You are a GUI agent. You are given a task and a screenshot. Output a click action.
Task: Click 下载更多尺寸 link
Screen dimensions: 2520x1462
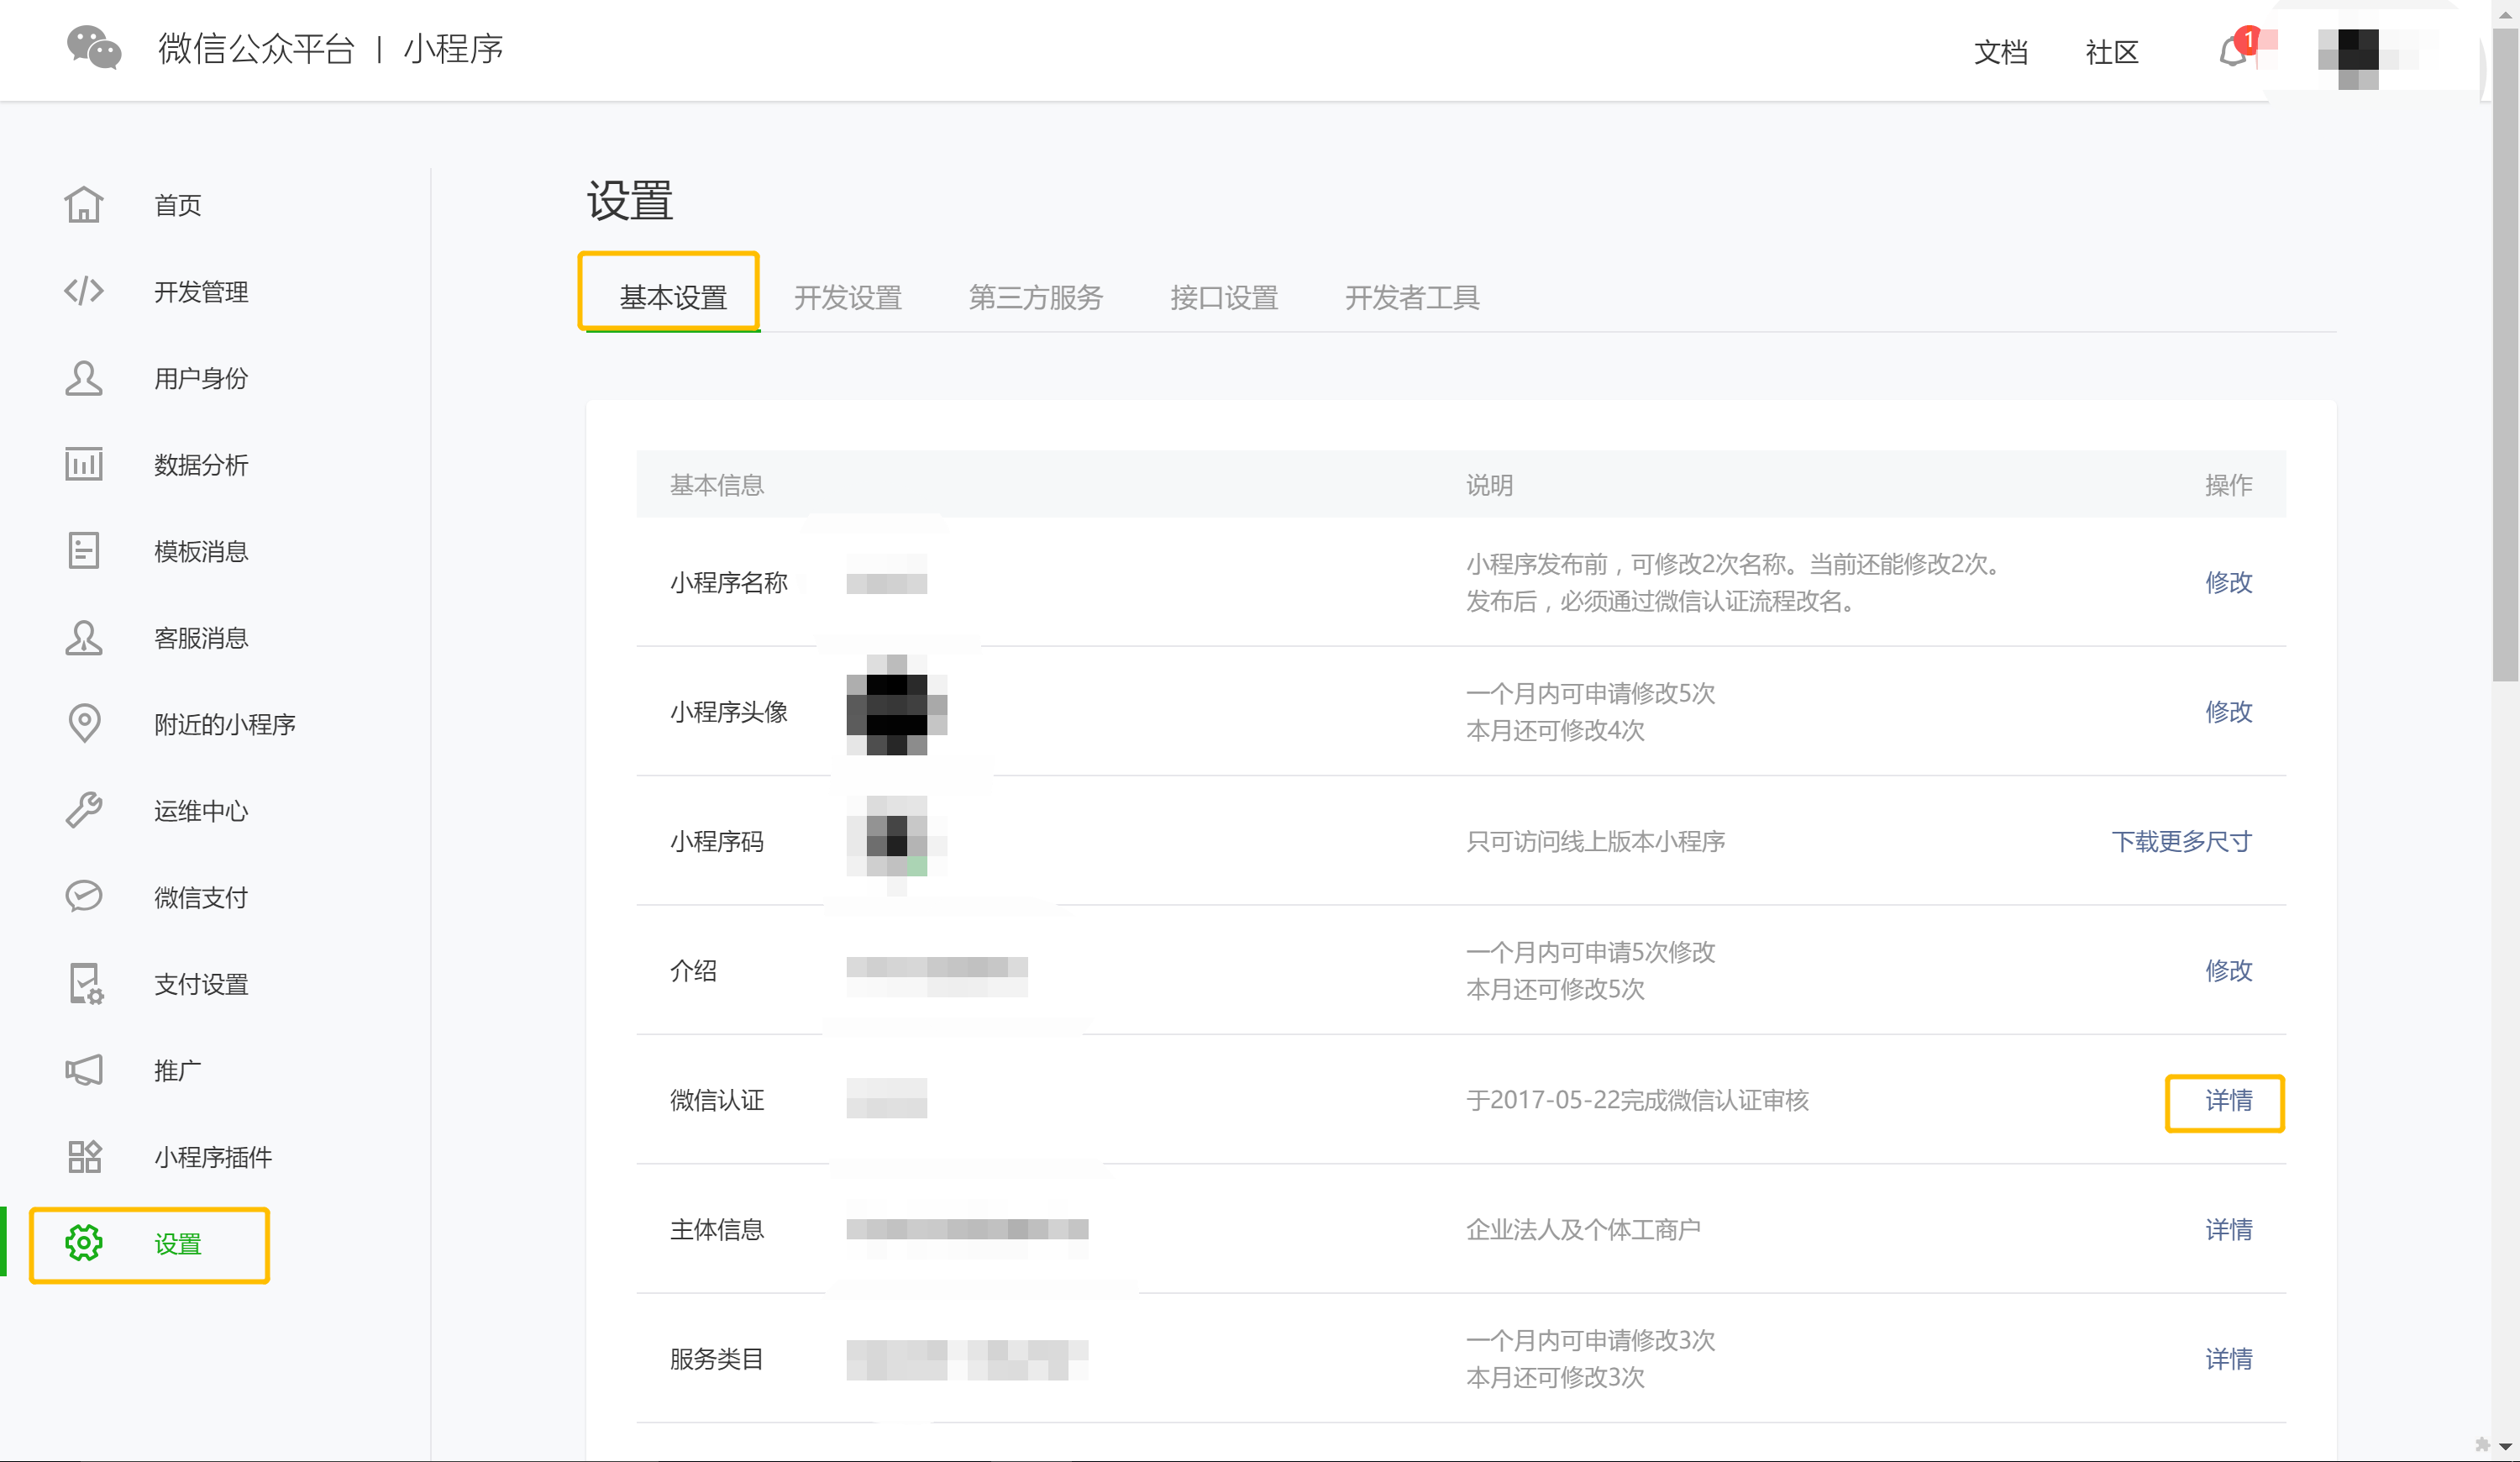(2181, 841)
